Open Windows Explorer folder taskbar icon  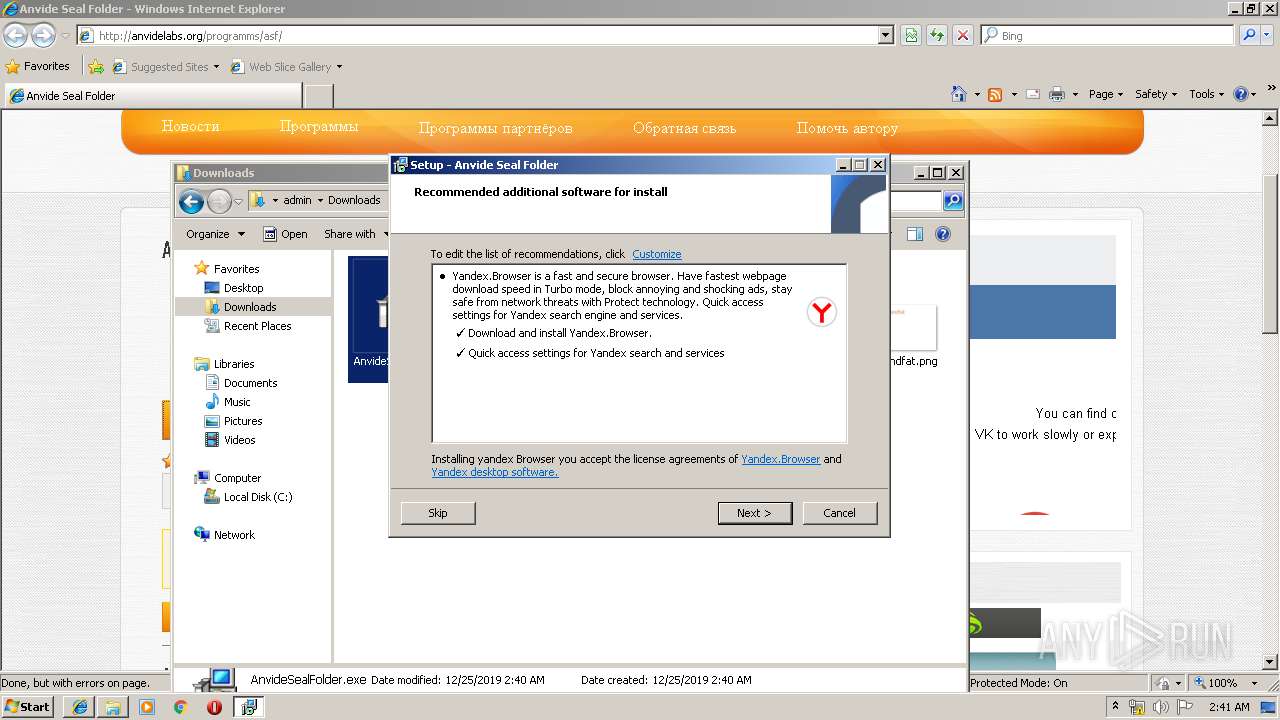tap(113, 707)
